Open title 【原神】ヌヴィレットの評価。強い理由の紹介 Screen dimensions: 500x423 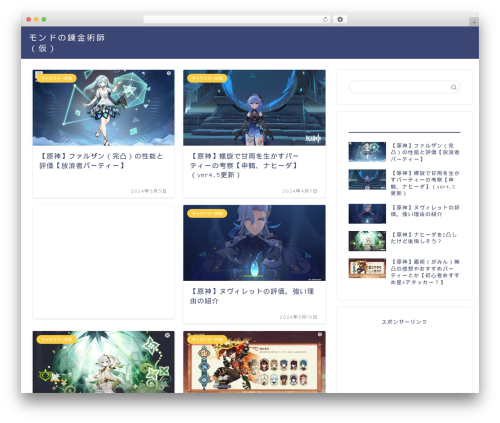click(x=252, y=296)
